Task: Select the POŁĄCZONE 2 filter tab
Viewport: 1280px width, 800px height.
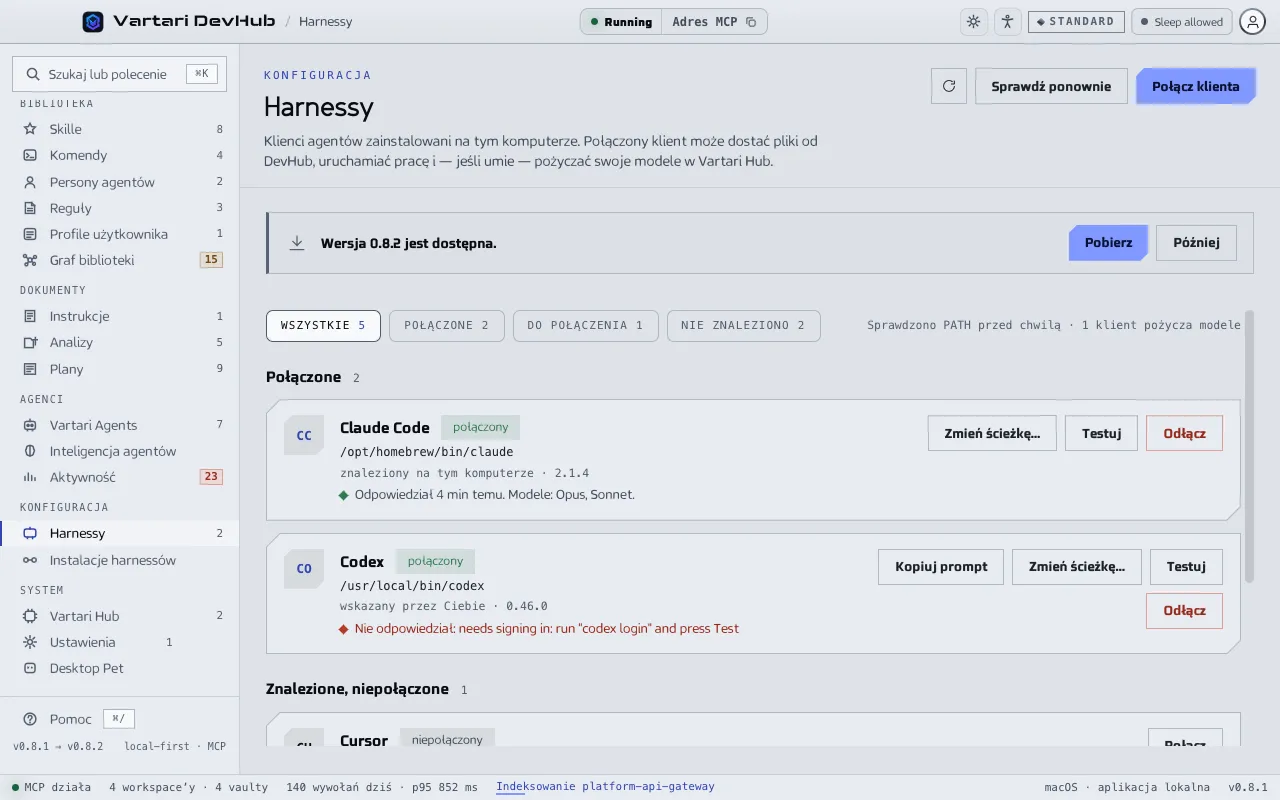Action: click(446, 326)
